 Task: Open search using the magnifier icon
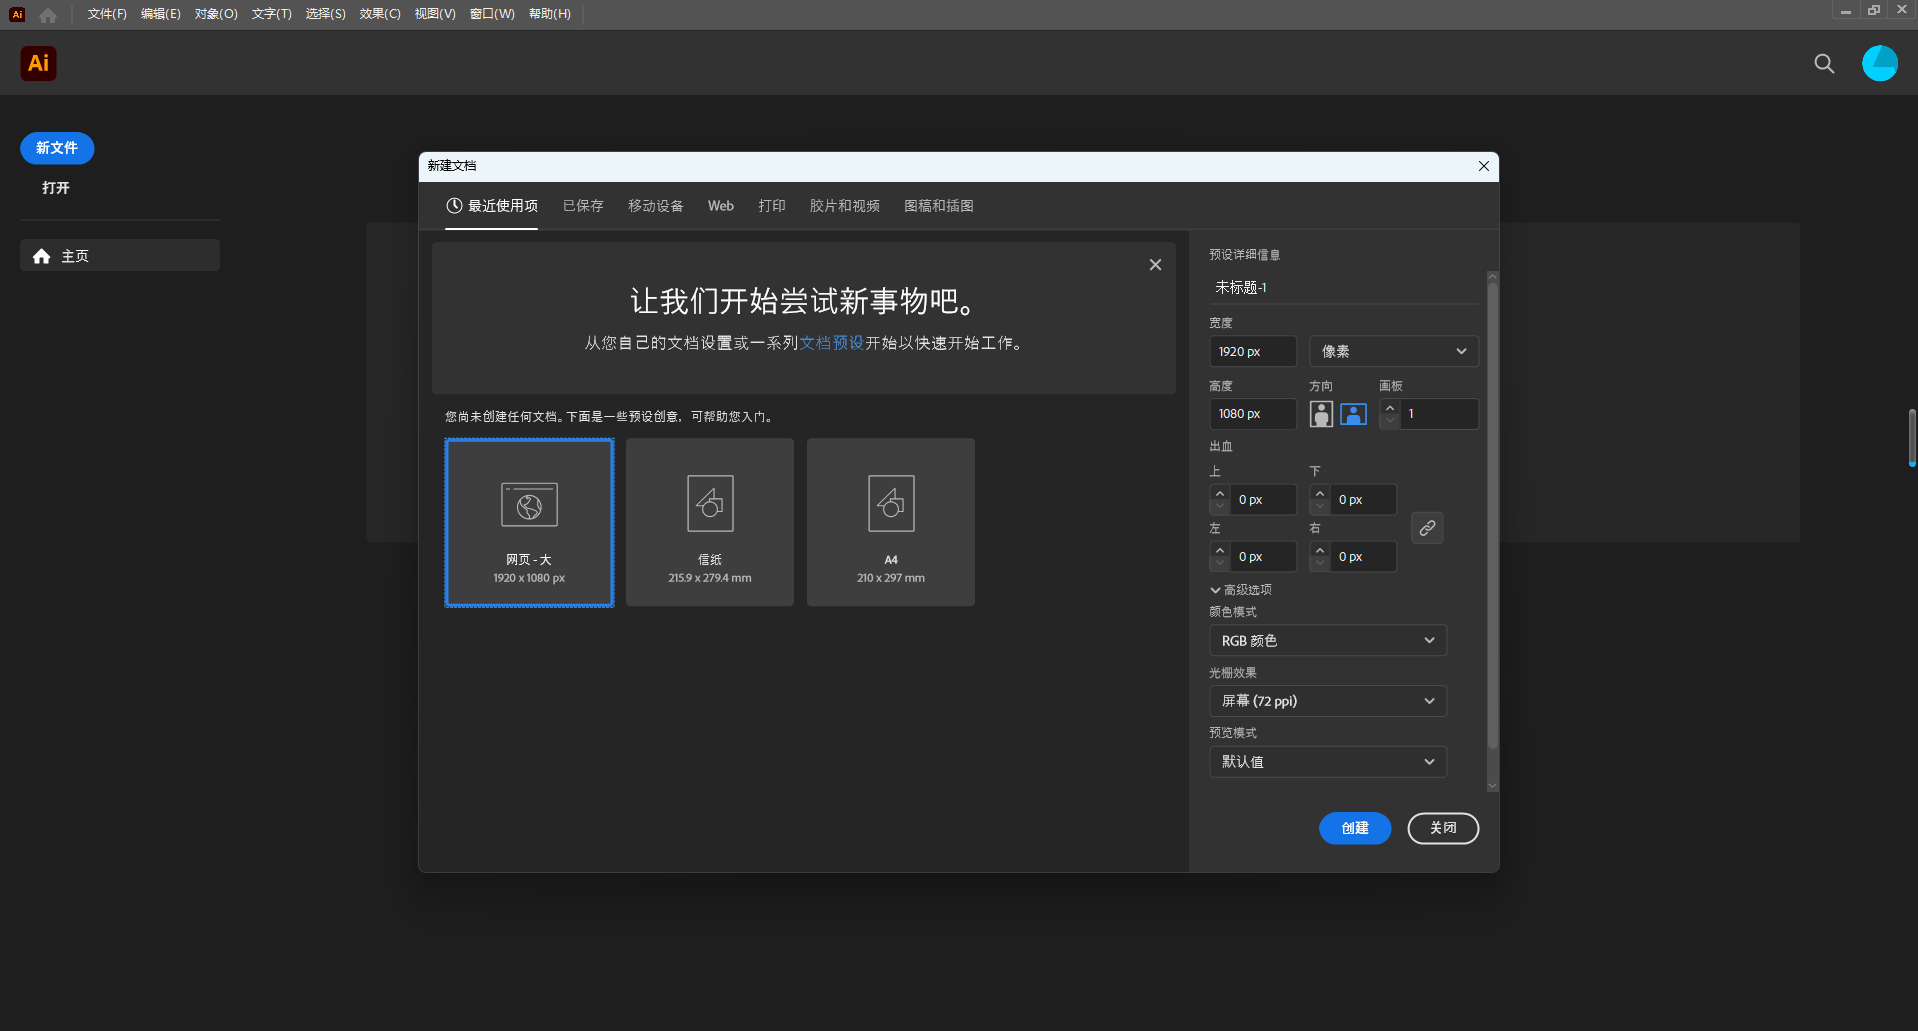[1823, 63]
